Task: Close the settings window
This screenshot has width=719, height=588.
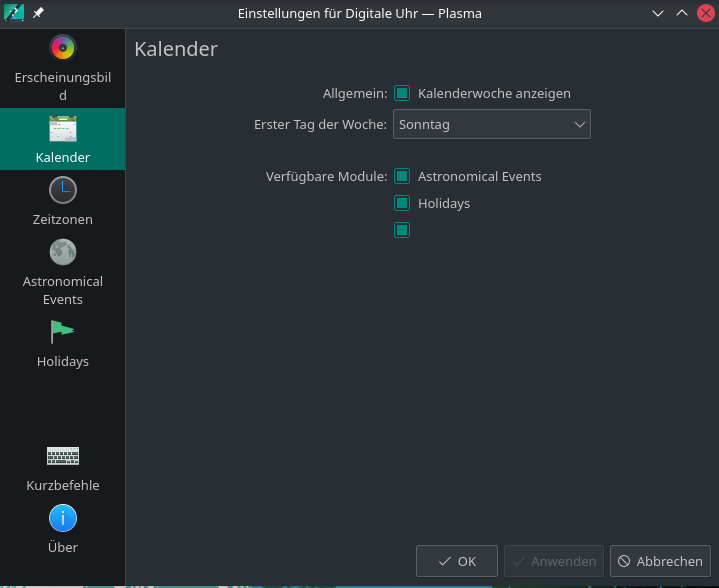Action: (x=706, y=13)
